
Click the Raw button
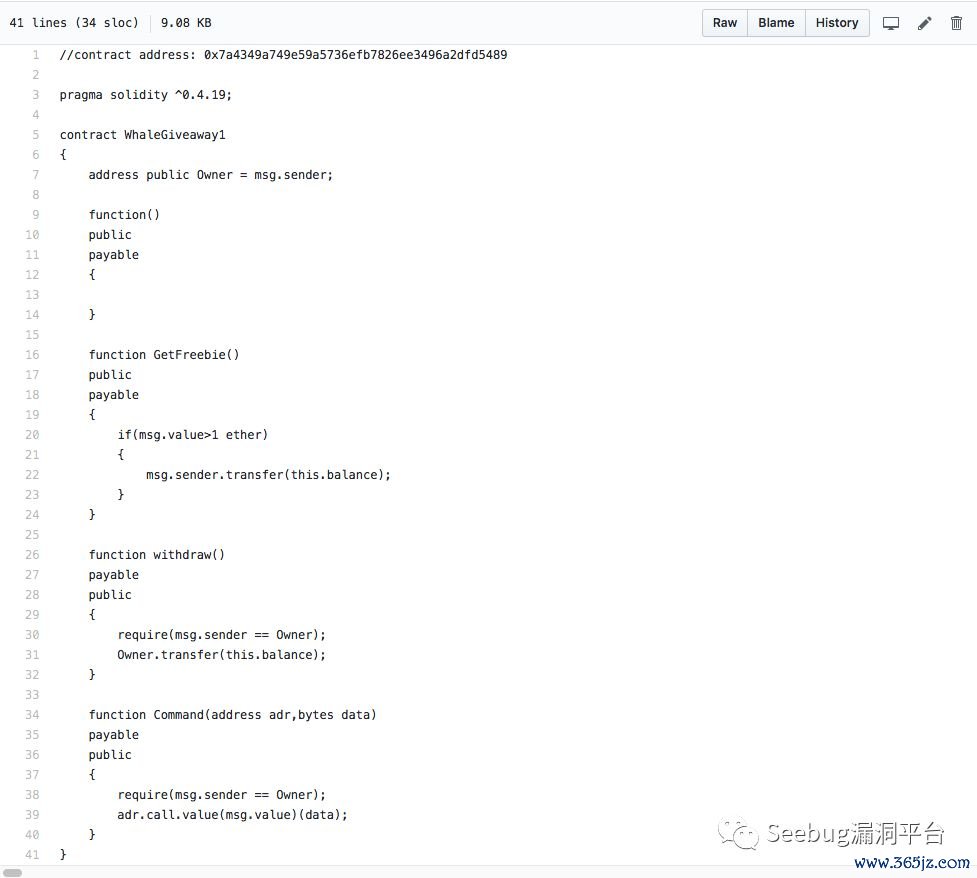(x=725, y=23)
